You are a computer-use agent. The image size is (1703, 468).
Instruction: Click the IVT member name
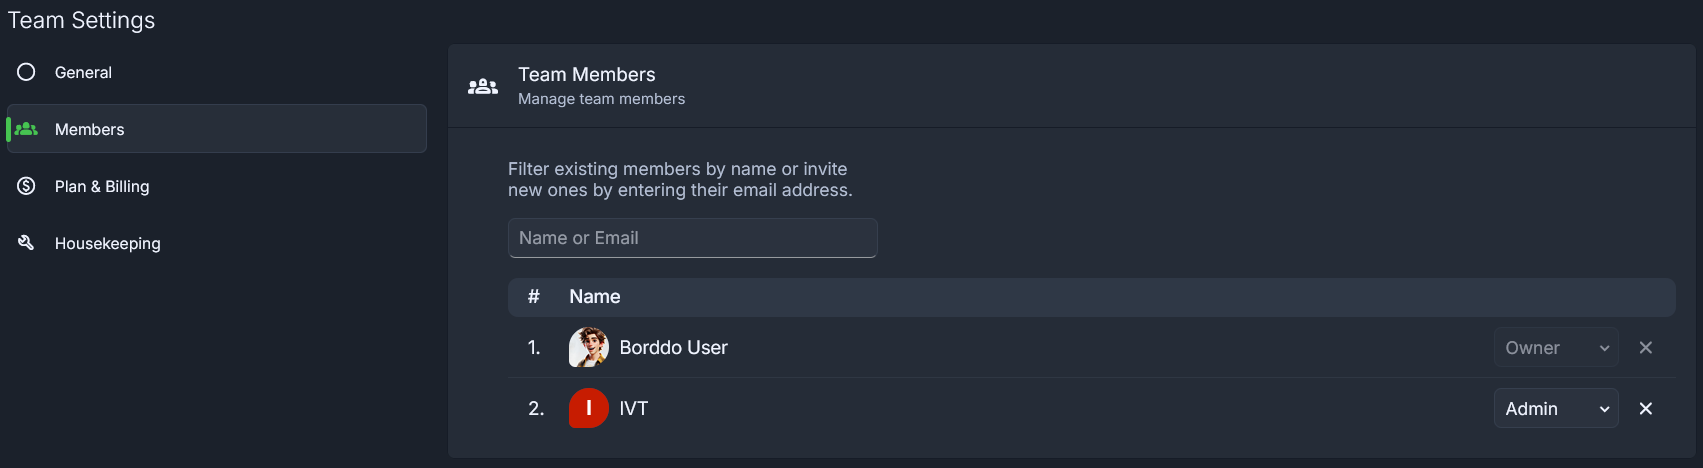(634, 408)
